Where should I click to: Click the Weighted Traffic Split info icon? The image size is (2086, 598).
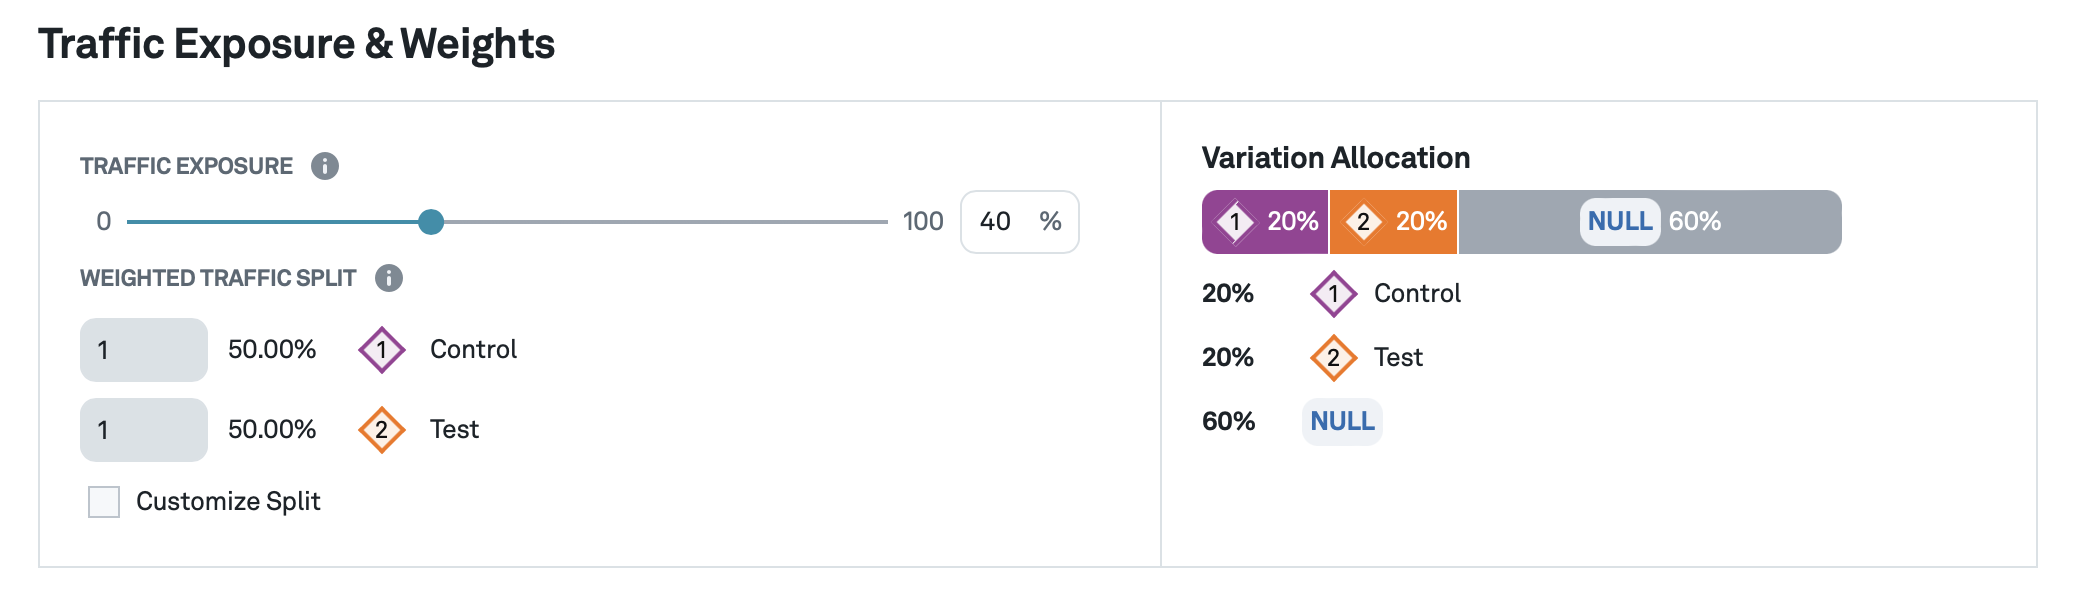(x=388, y=279)
